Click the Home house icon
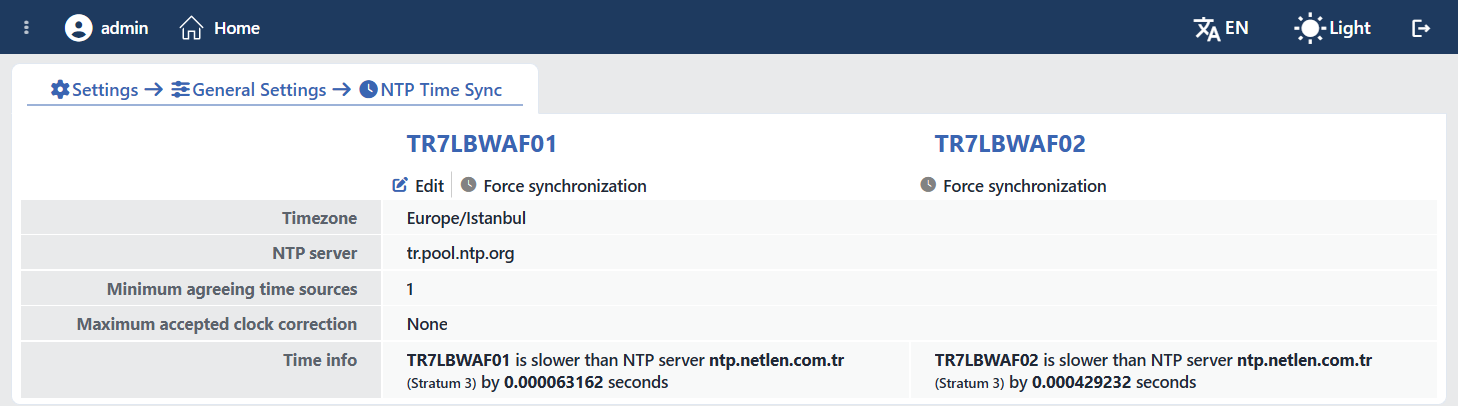 191,28
